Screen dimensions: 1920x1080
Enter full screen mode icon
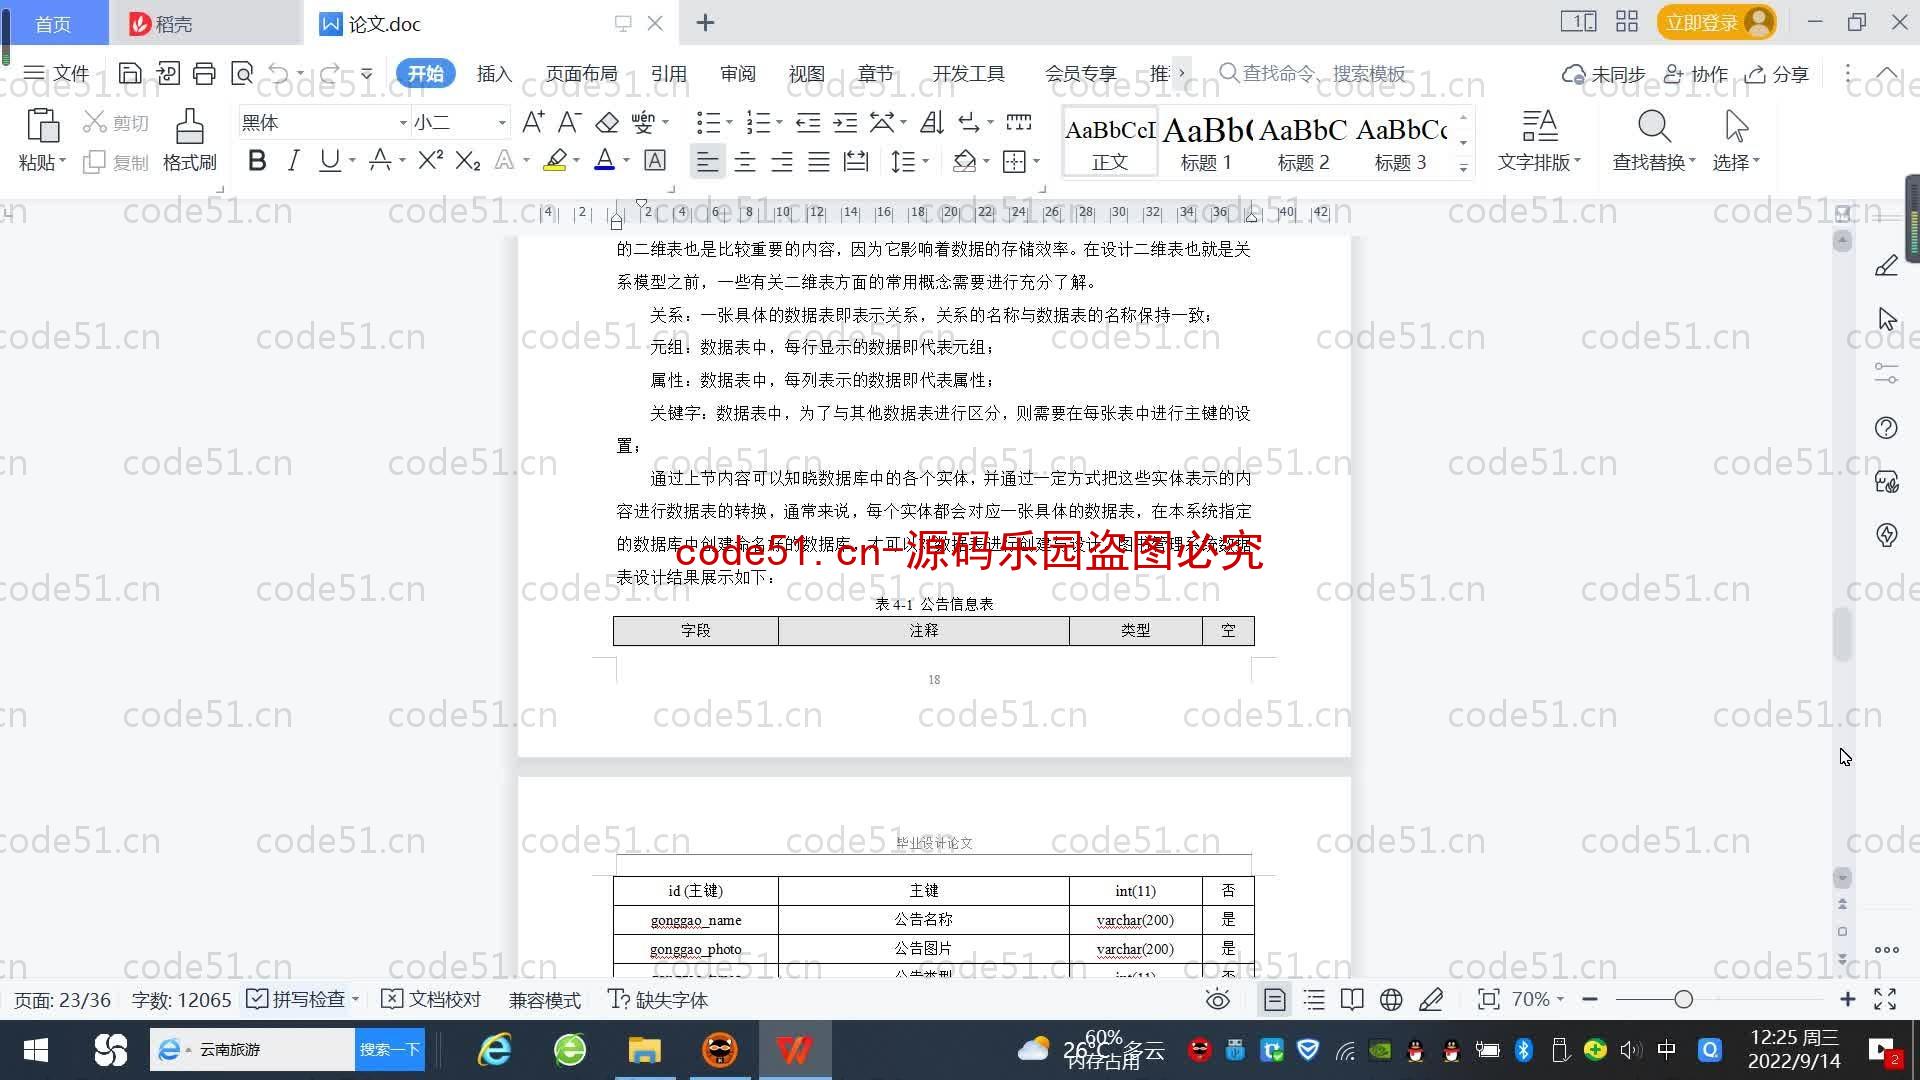(1885, 999)
